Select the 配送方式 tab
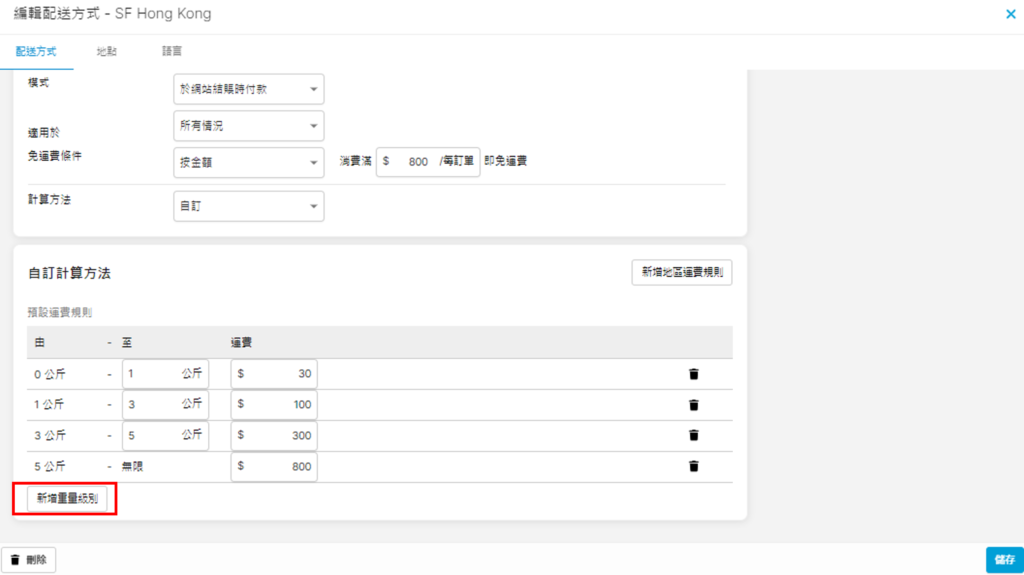 pyautogui.click(x=36, y=51)
